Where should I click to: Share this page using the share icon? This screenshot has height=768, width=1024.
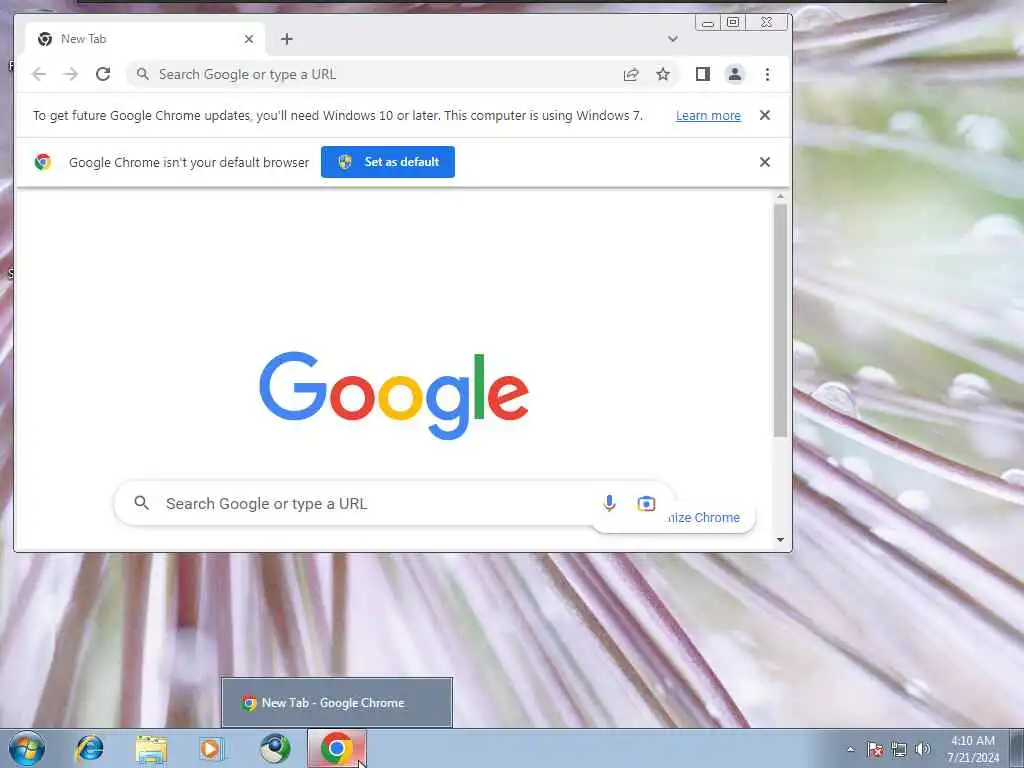tap(631, 74)
